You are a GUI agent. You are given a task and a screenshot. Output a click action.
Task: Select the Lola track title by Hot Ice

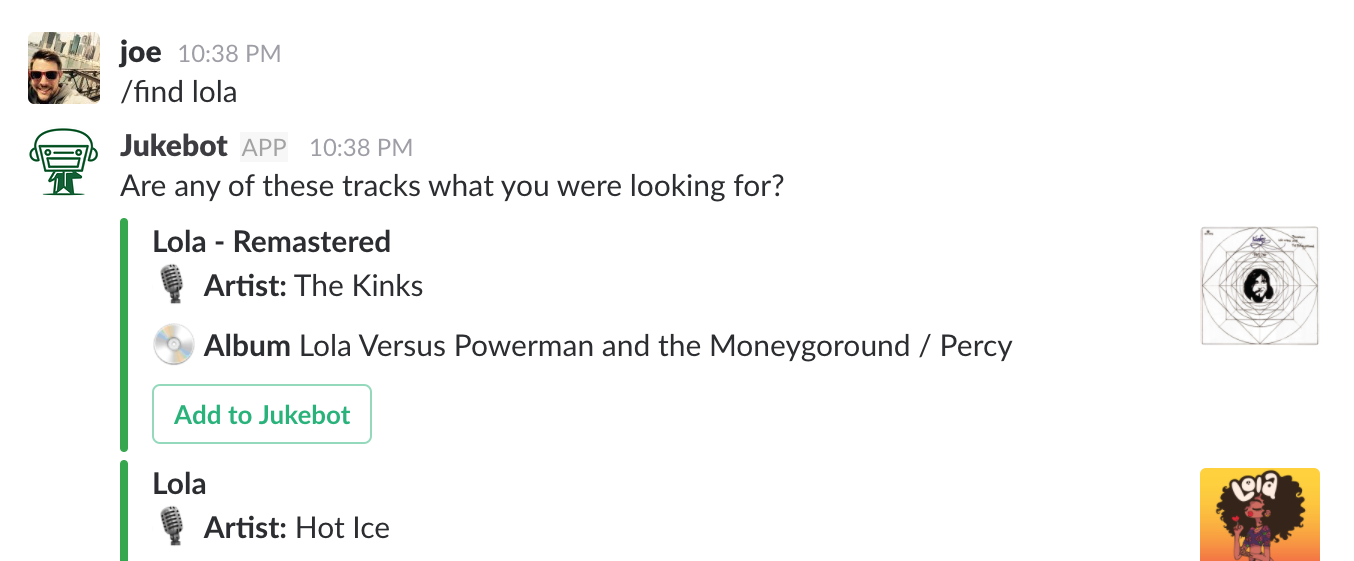[x=180, y=483]
